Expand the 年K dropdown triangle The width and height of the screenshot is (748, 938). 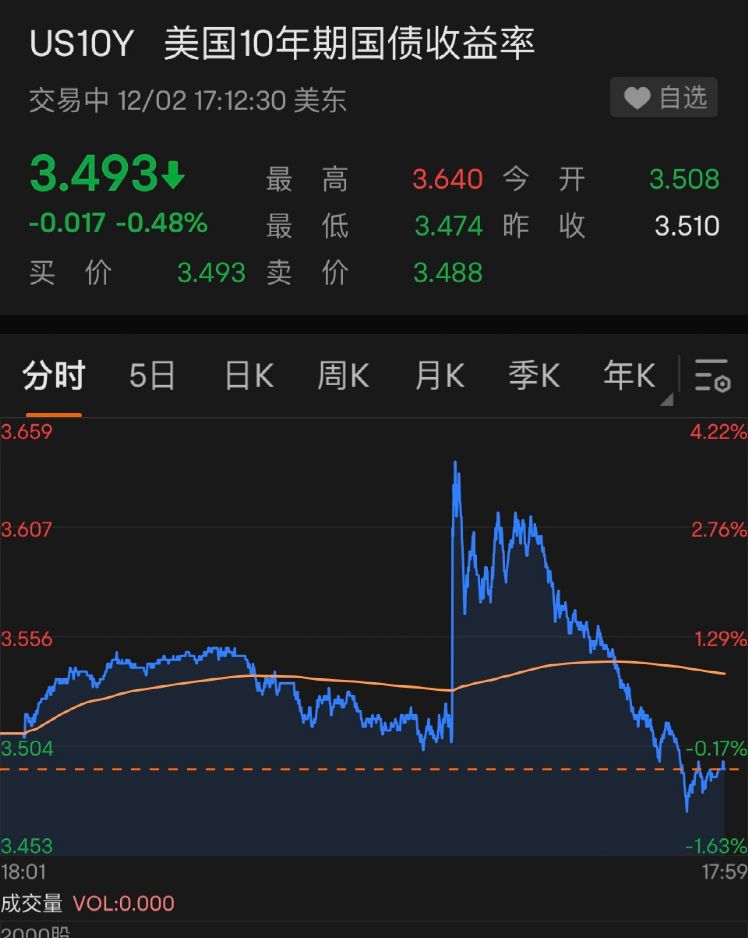(666, 400)
